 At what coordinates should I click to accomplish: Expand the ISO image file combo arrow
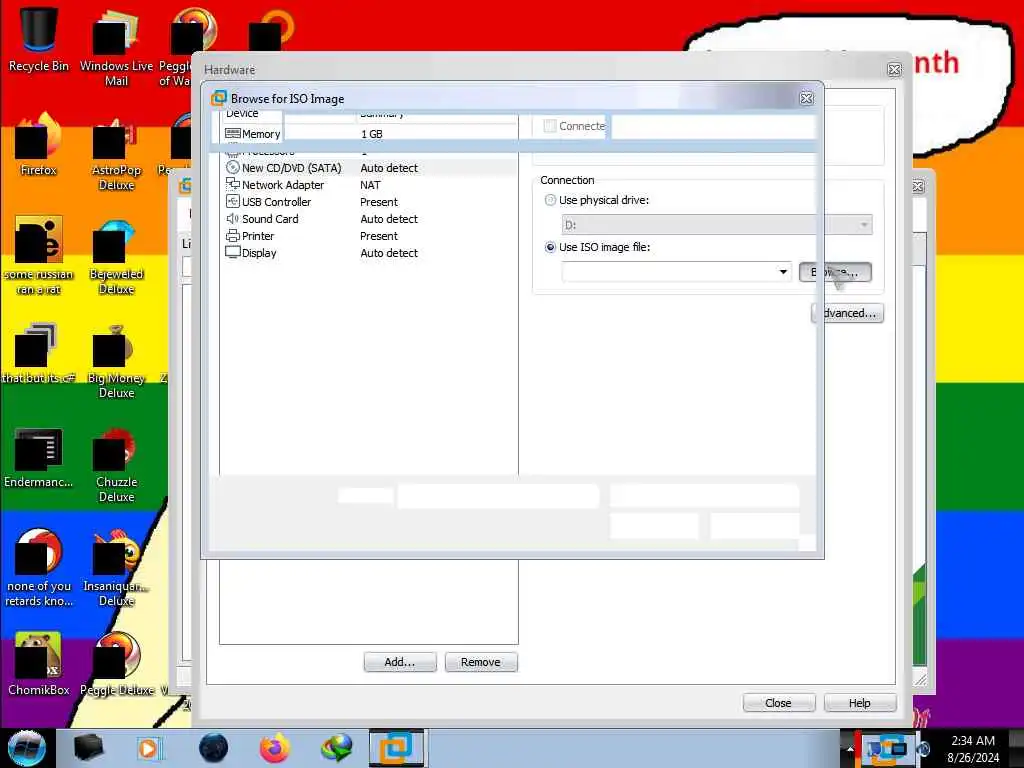(783, 272)
